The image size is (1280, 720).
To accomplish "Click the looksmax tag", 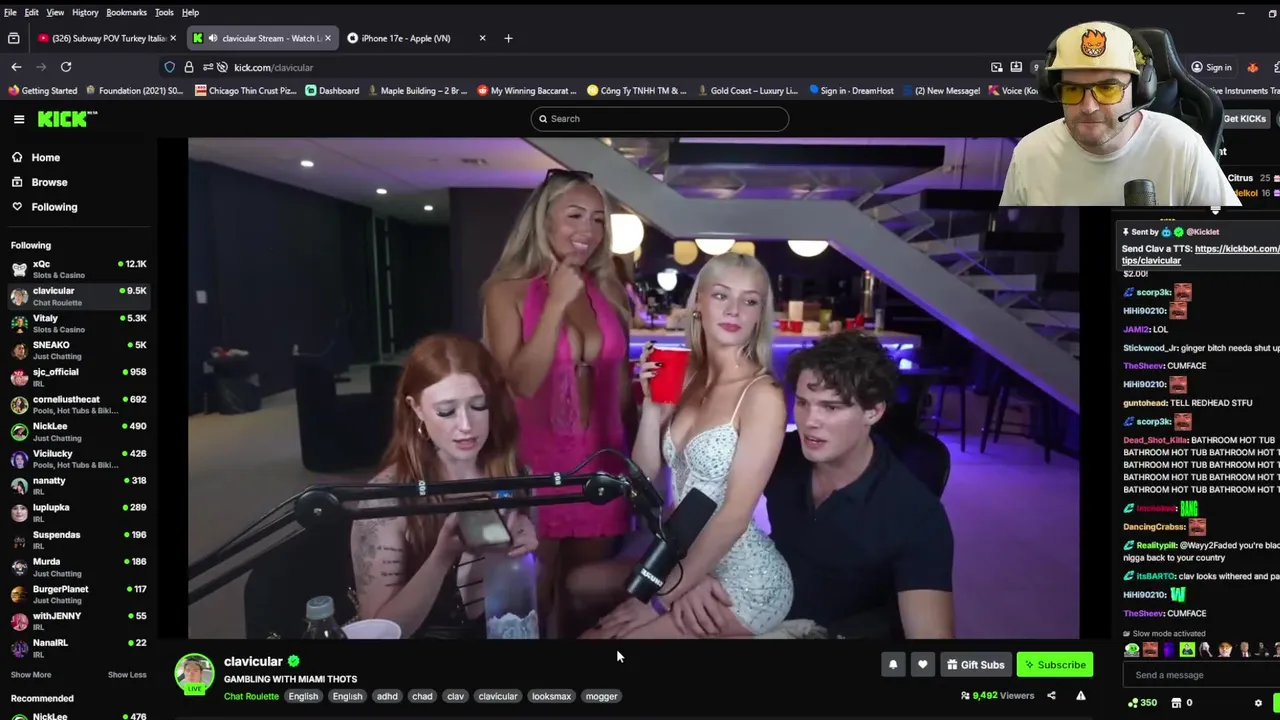I will tap(551, 696).
